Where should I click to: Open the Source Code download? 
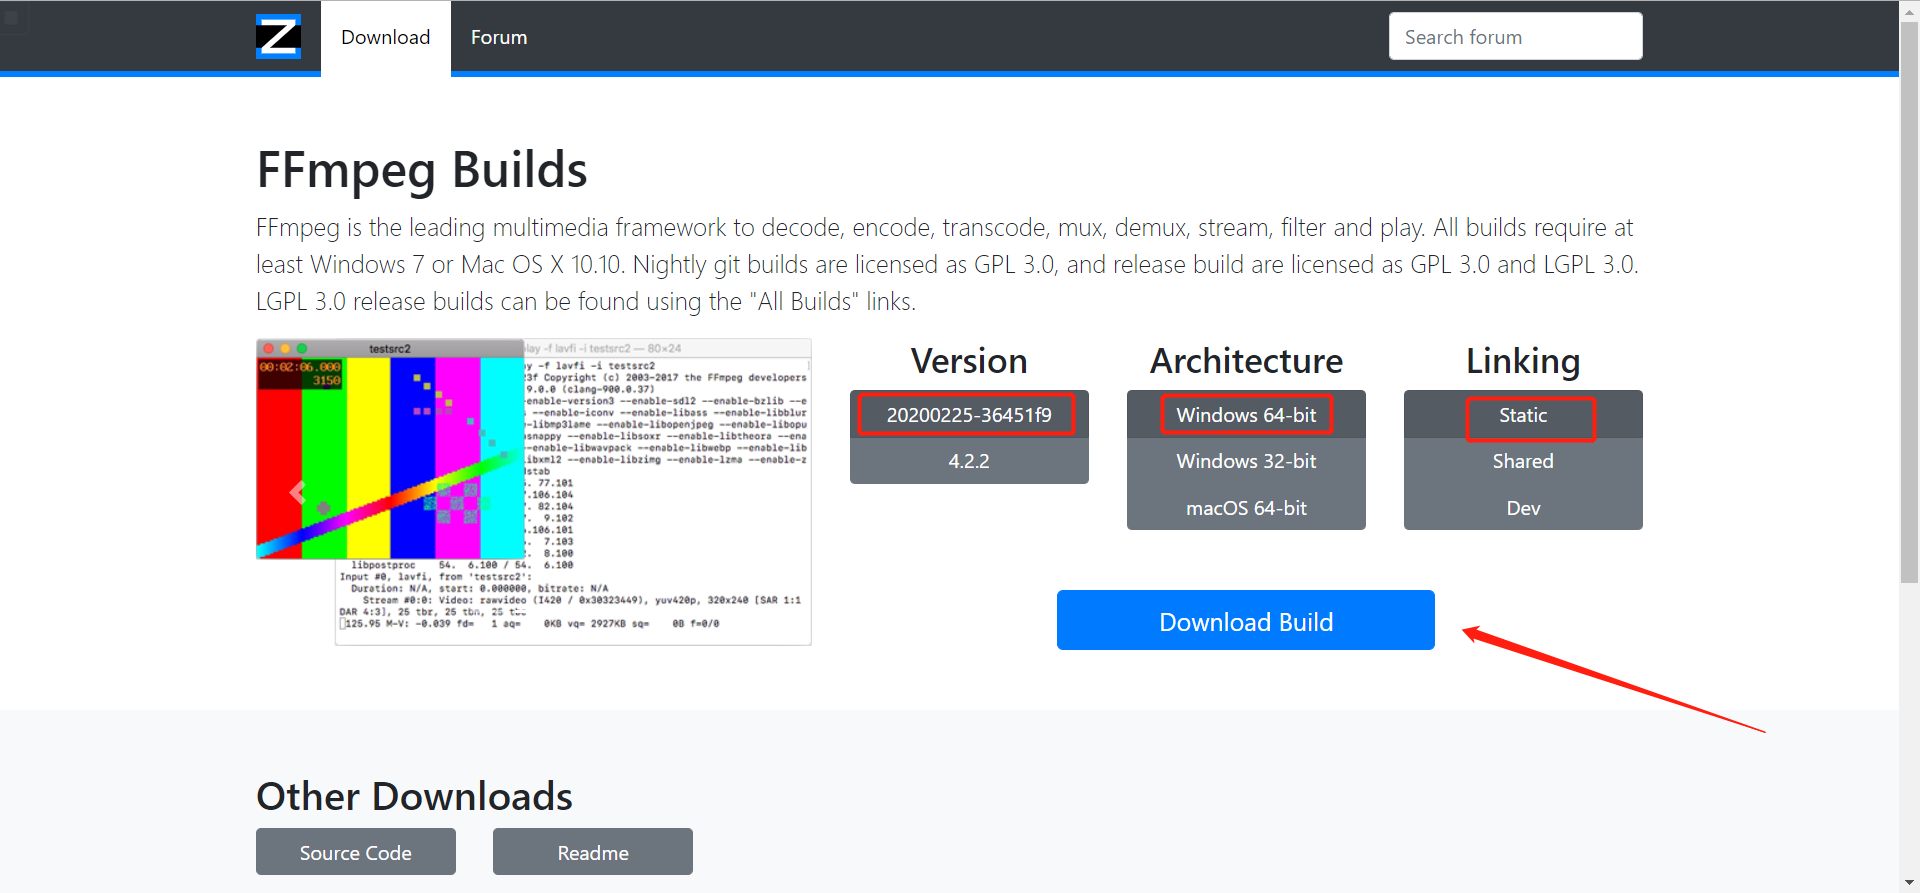(x=356, y=852)
